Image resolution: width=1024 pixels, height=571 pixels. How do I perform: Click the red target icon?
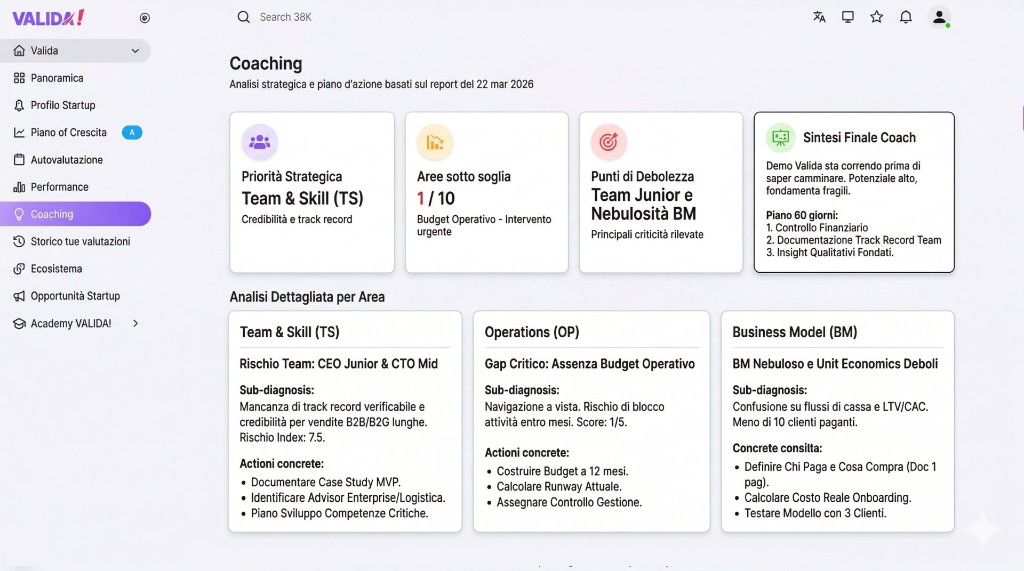click(x=609, y=142)
